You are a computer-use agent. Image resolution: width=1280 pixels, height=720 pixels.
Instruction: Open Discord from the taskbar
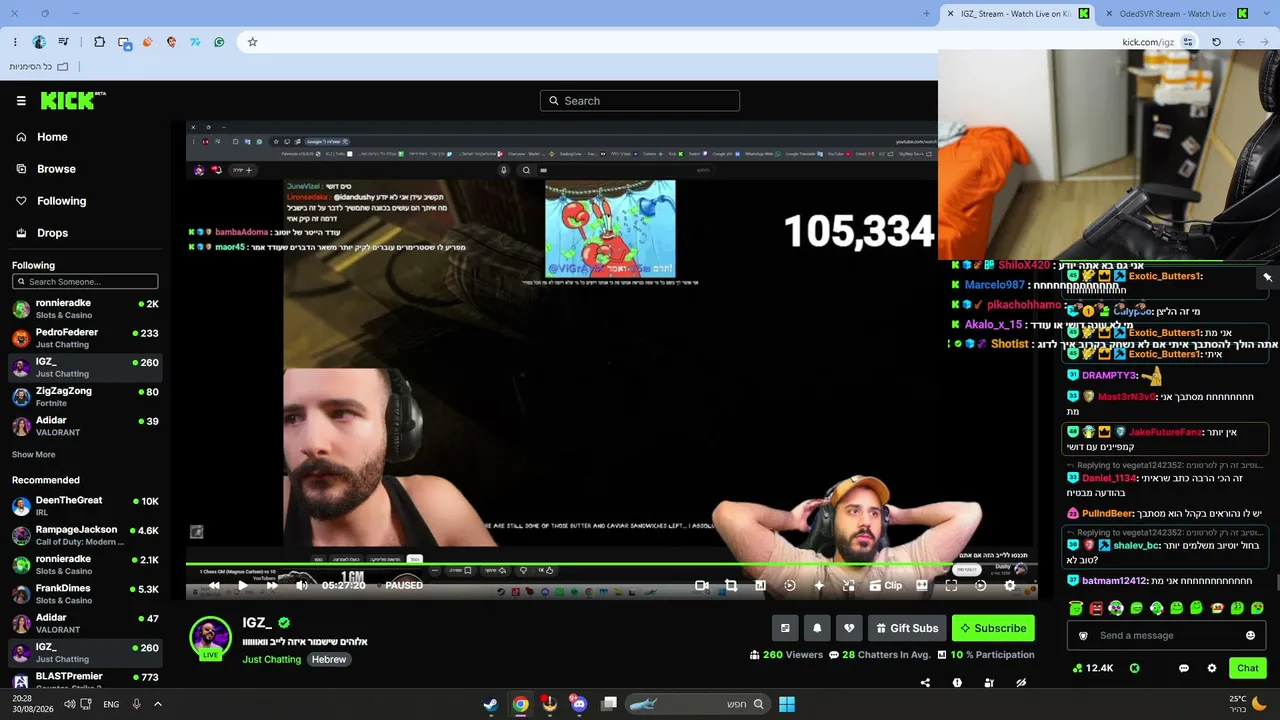click(579, 704)
